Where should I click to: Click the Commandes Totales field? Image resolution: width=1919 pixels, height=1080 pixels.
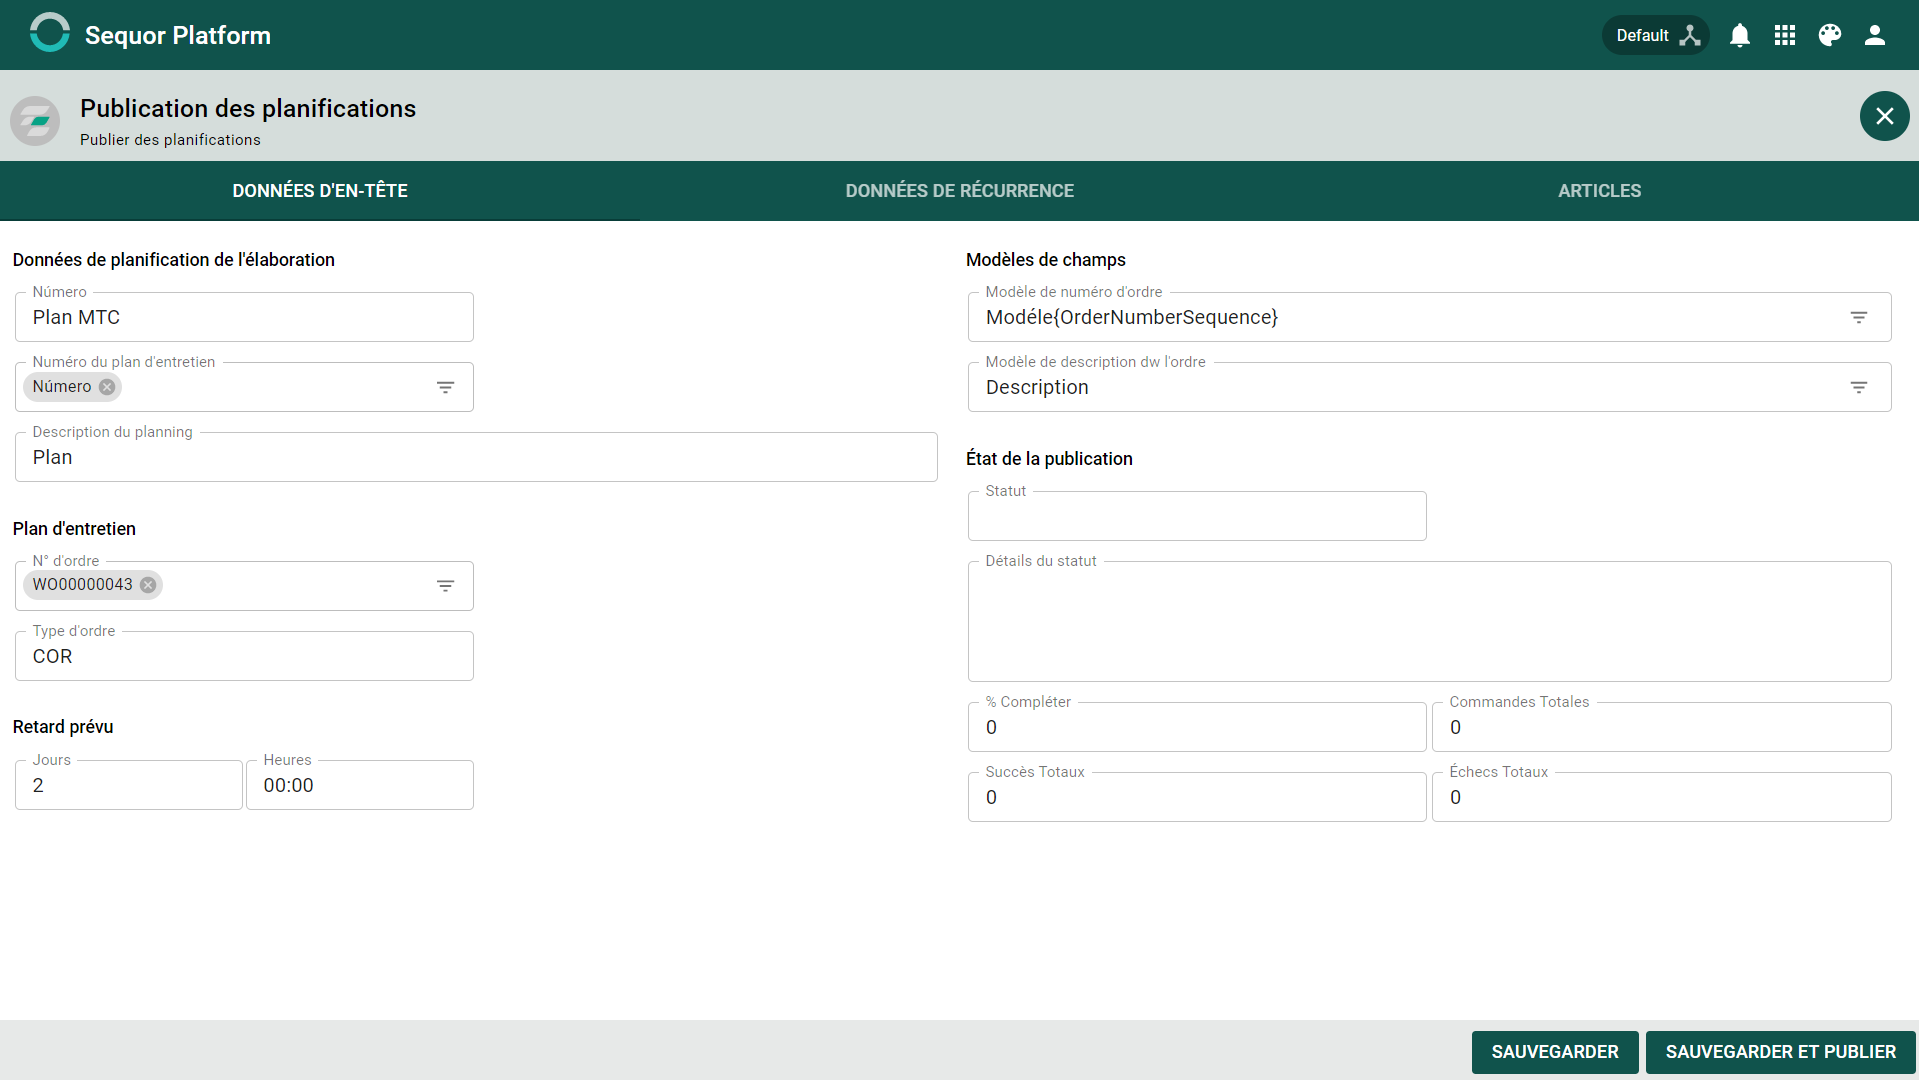click(x=1662, y=727)
